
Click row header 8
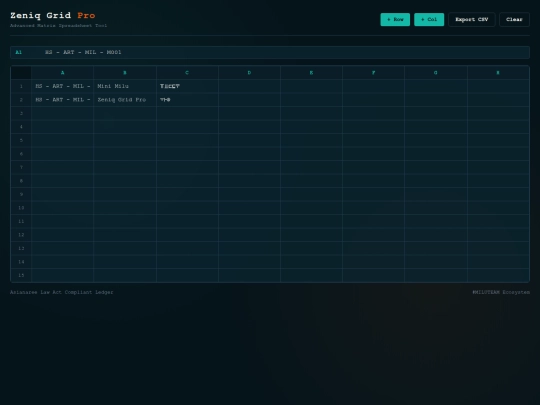(21, 181)
